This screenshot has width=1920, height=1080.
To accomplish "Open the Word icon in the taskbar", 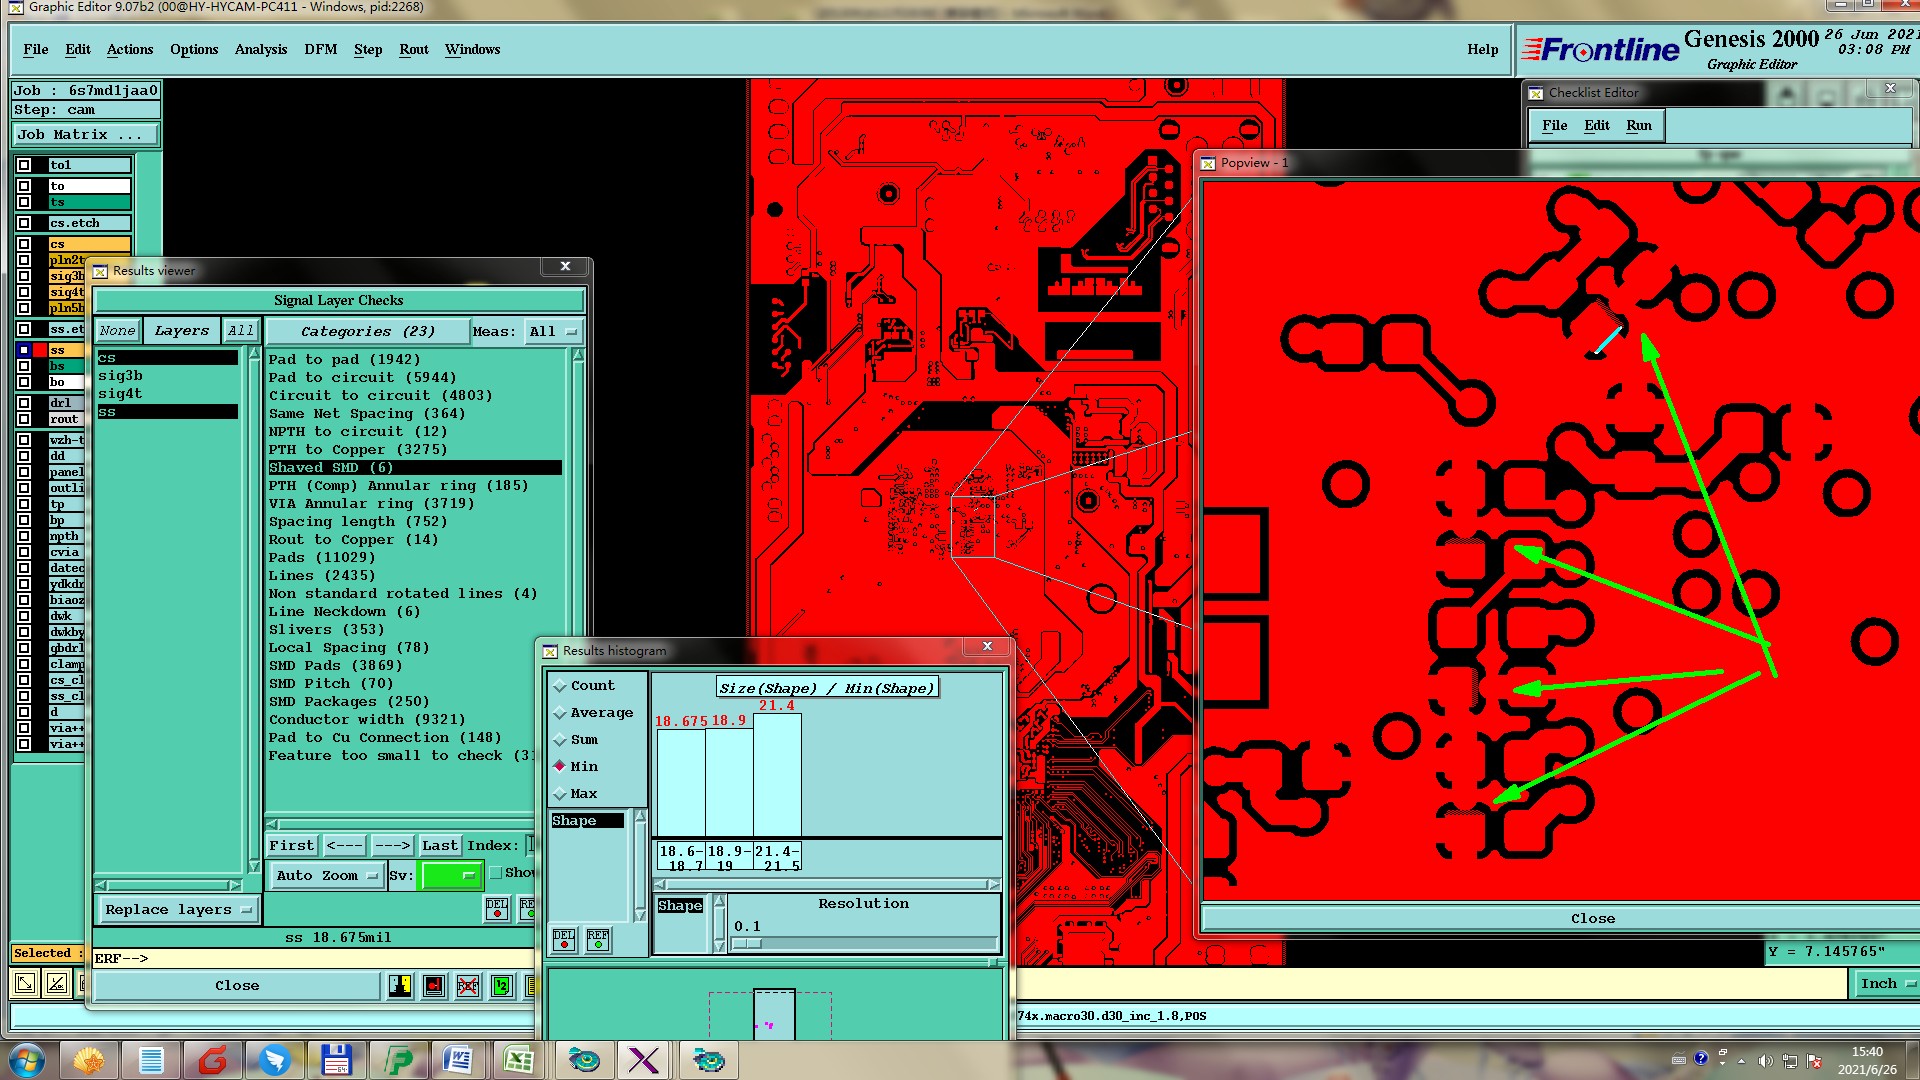I will coord(457,1060).
